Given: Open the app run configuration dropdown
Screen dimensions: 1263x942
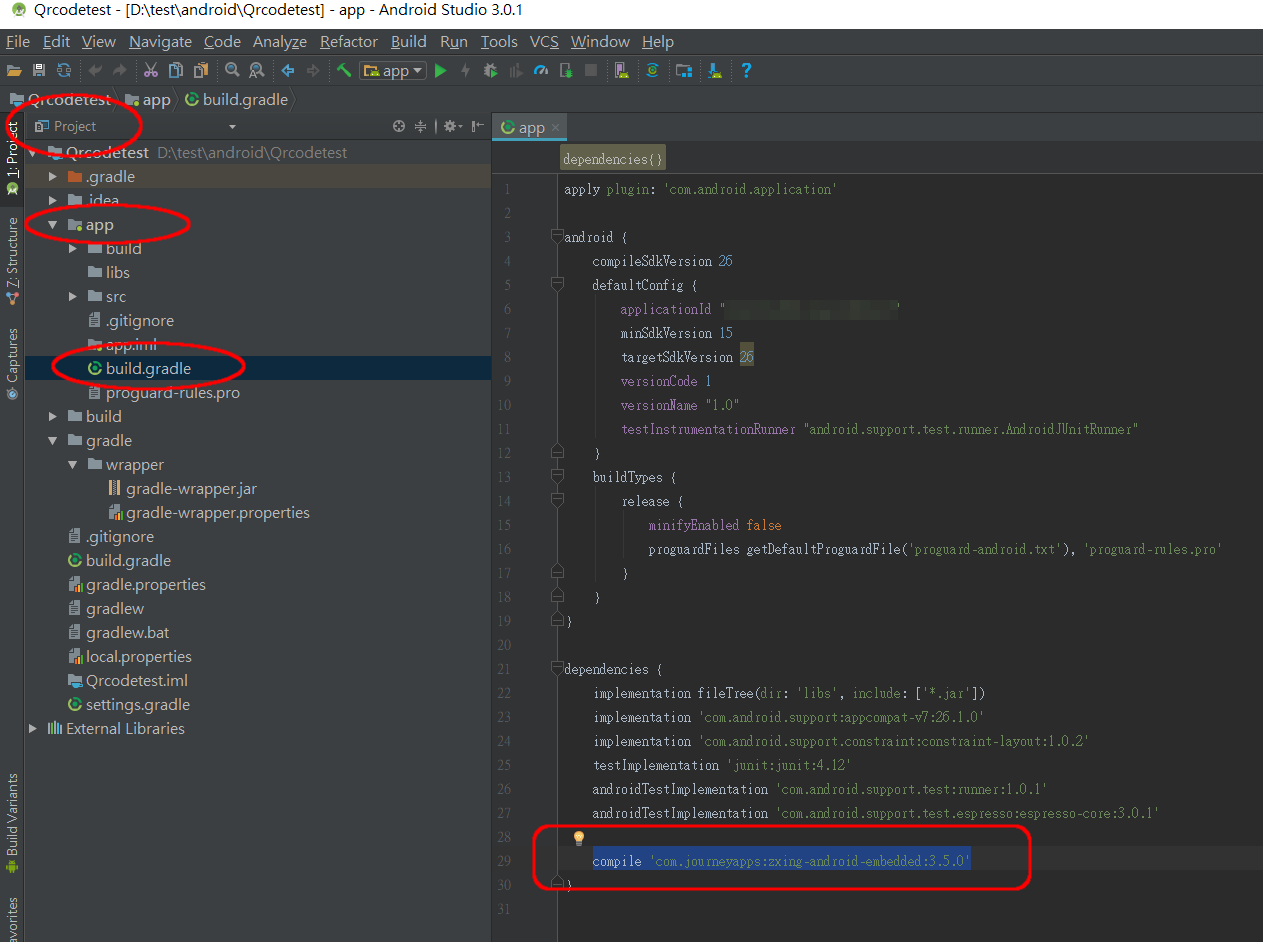Looking at the screenshot, I should pos(393,70).
